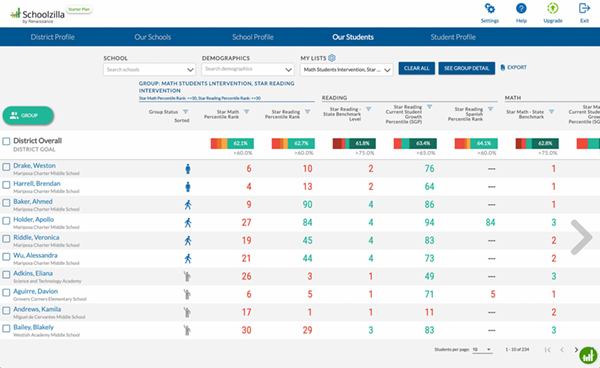Click Harrell, Brendan group status icon
This screenshot has height=368, width=600.
click(188, 187)
